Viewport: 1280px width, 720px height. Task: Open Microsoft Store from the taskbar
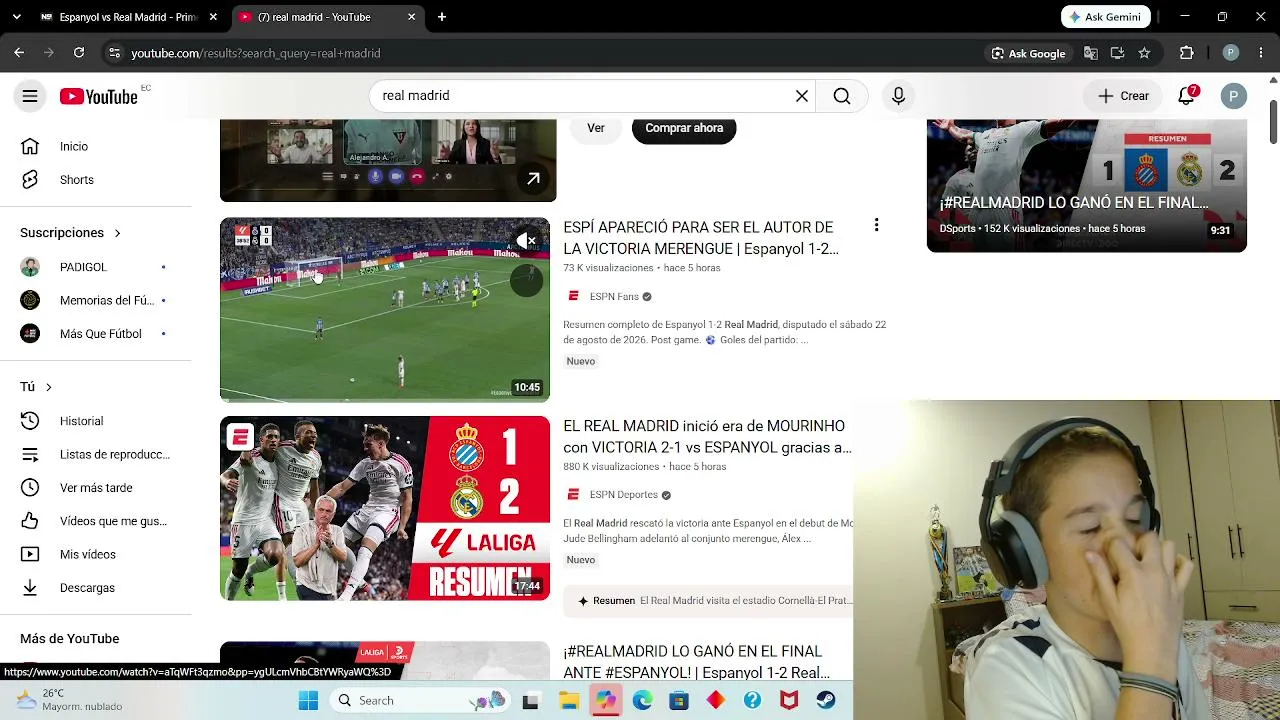[679, 701]
